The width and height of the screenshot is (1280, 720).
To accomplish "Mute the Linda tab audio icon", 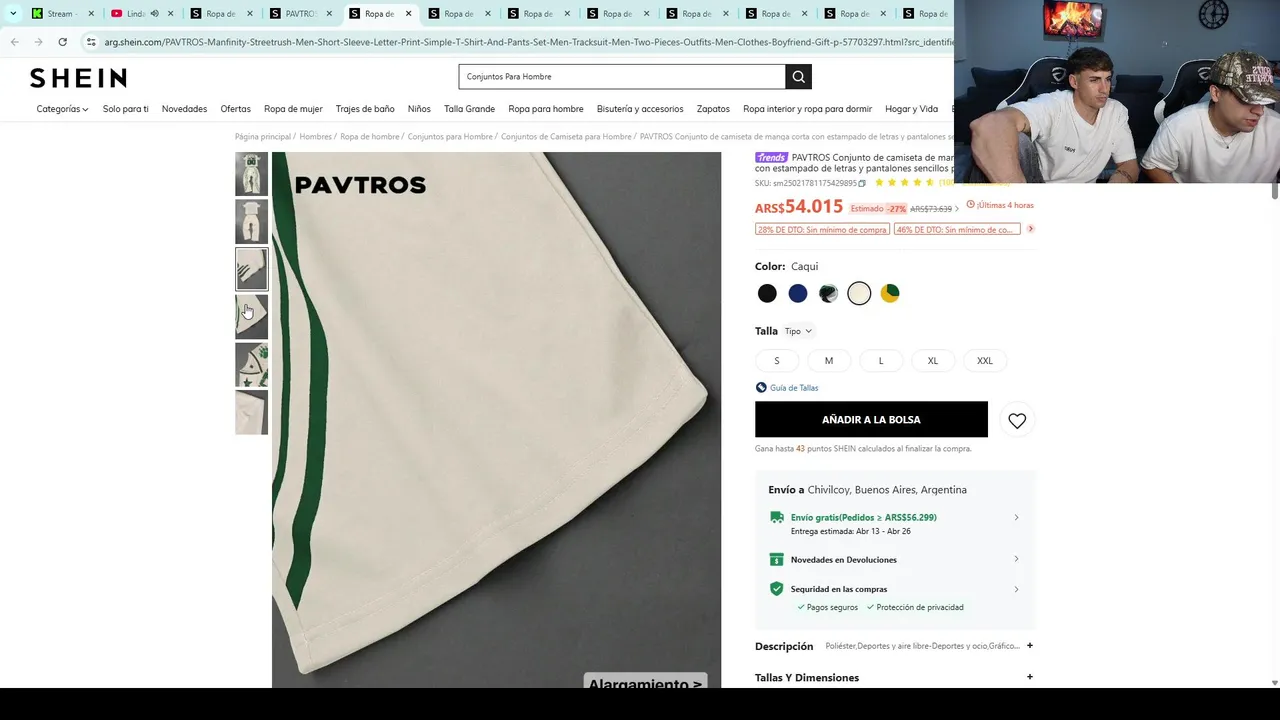I will (x=154, y=14).
